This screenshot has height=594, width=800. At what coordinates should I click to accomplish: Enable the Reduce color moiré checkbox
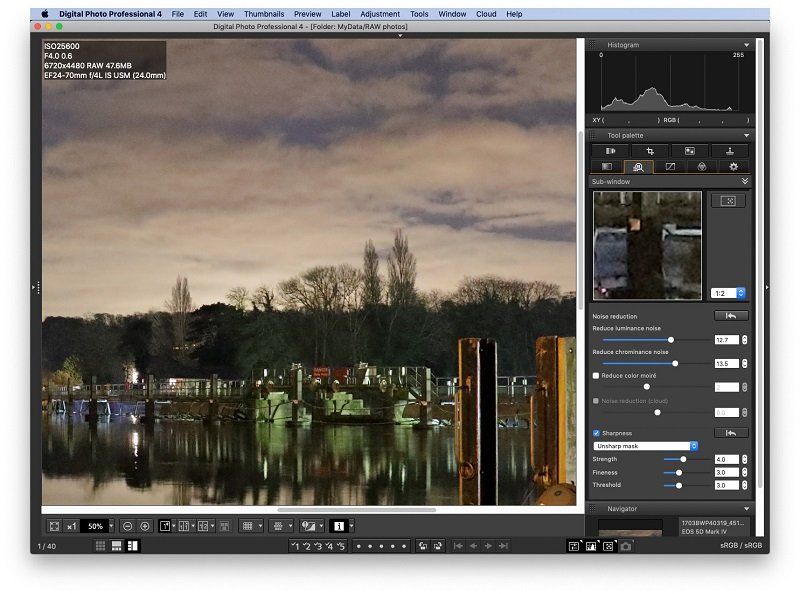(596, 375)
